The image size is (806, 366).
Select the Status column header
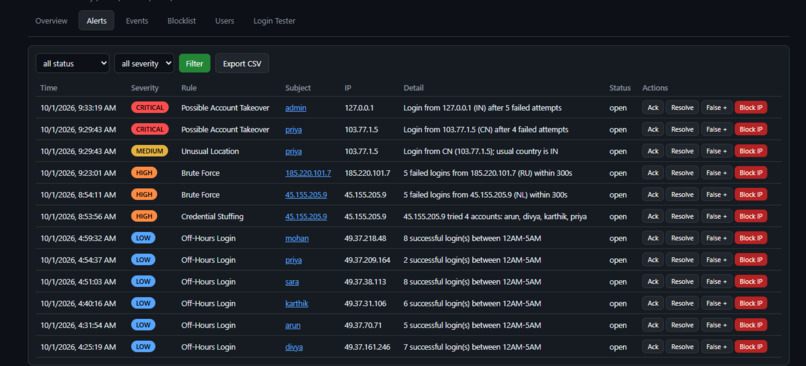(x=620, y=88)
